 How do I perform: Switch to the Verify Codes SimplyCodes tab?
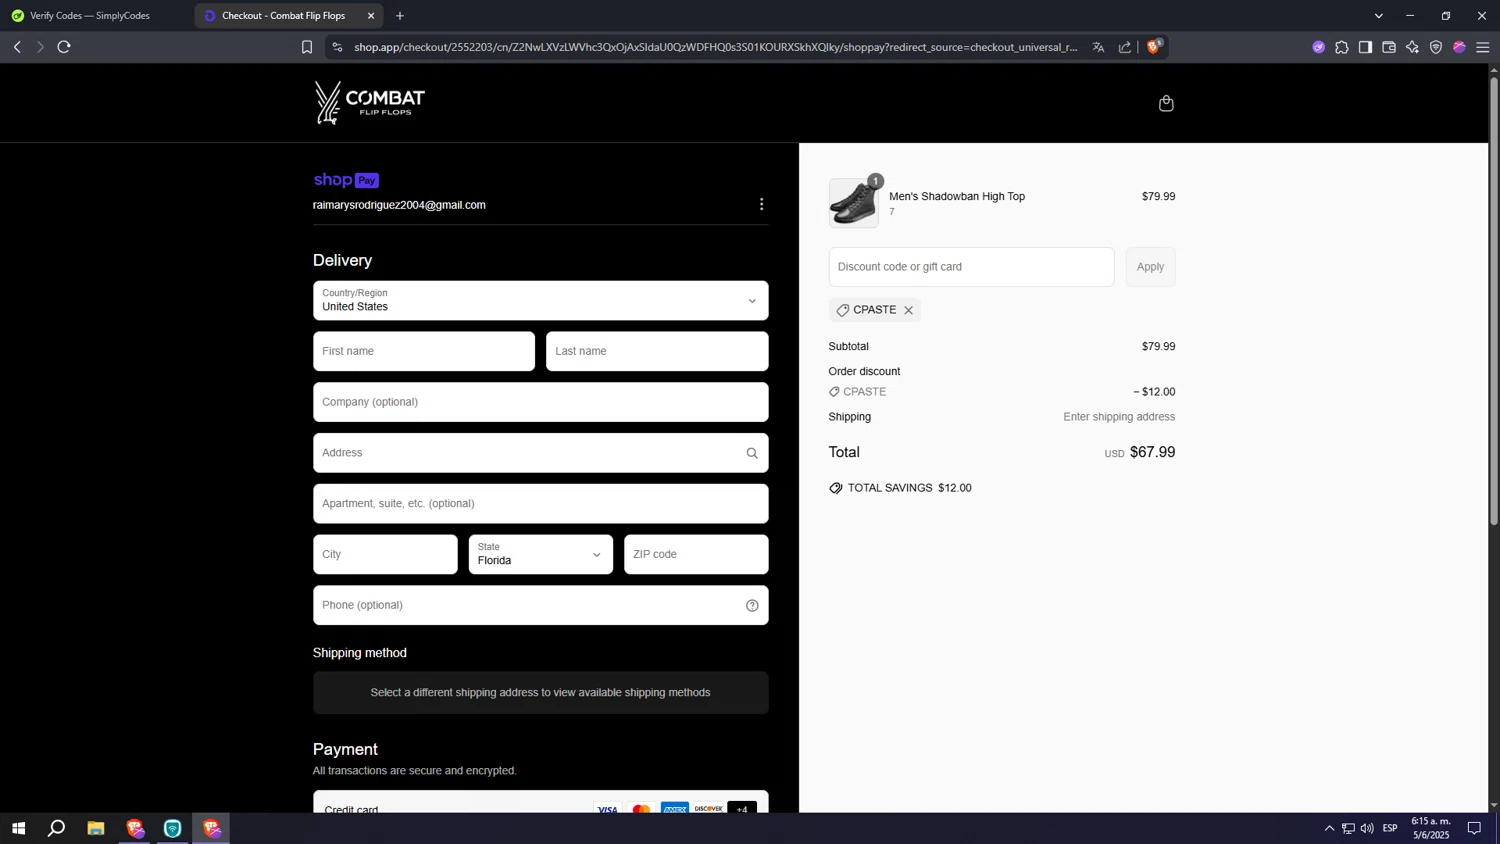[91, 16]
